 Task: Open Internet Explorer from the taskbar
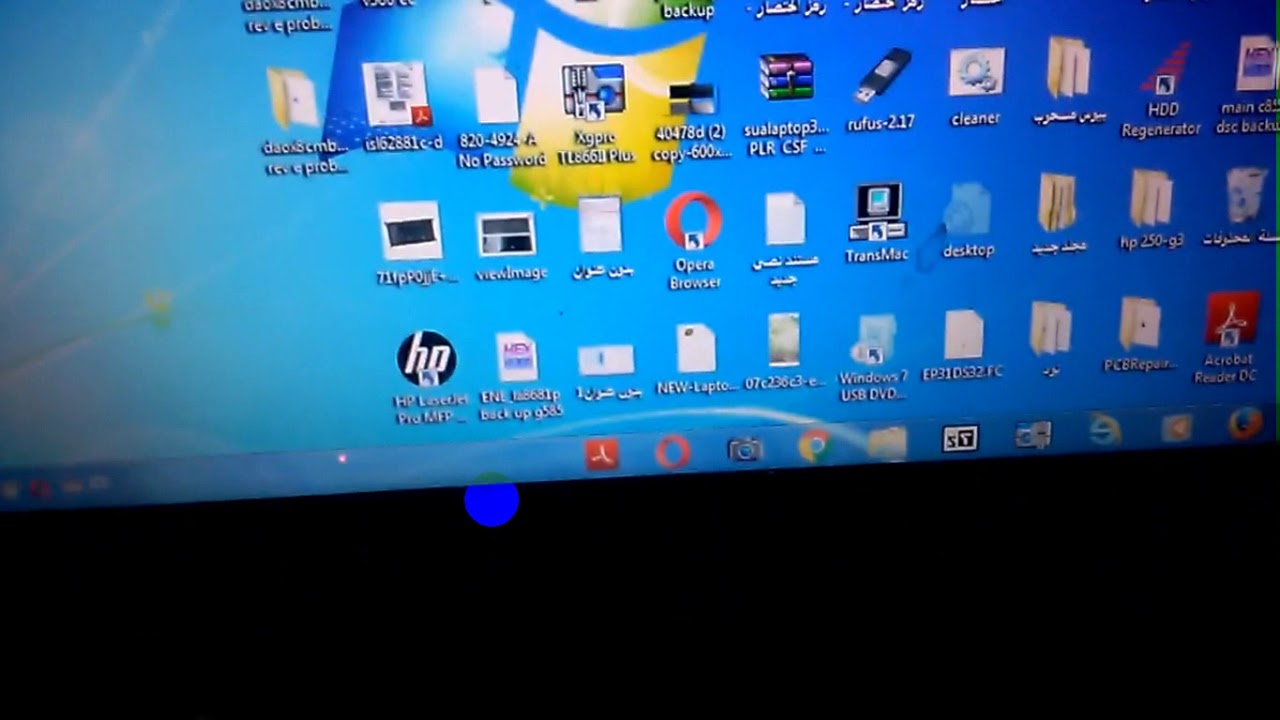click(1104, 430)
